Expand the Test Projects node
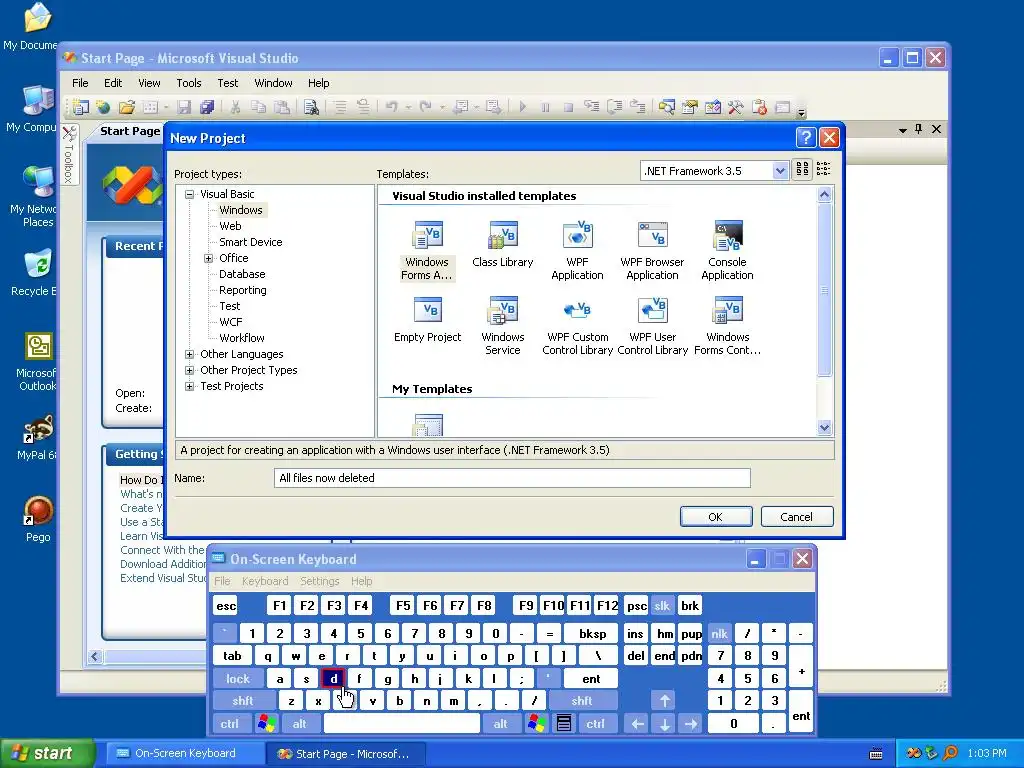1024x768 pixels. tap(189, 386)
